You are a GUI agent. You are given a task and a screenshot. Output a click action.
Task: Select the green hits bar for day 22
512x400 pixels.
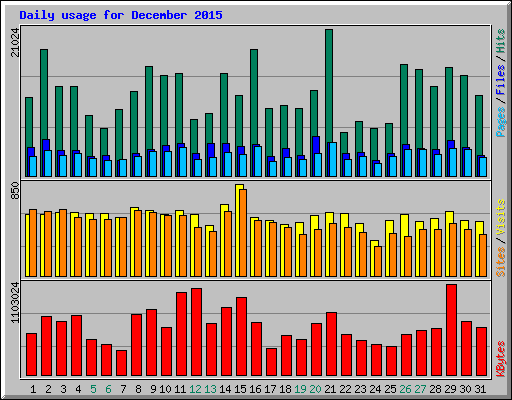344,143
